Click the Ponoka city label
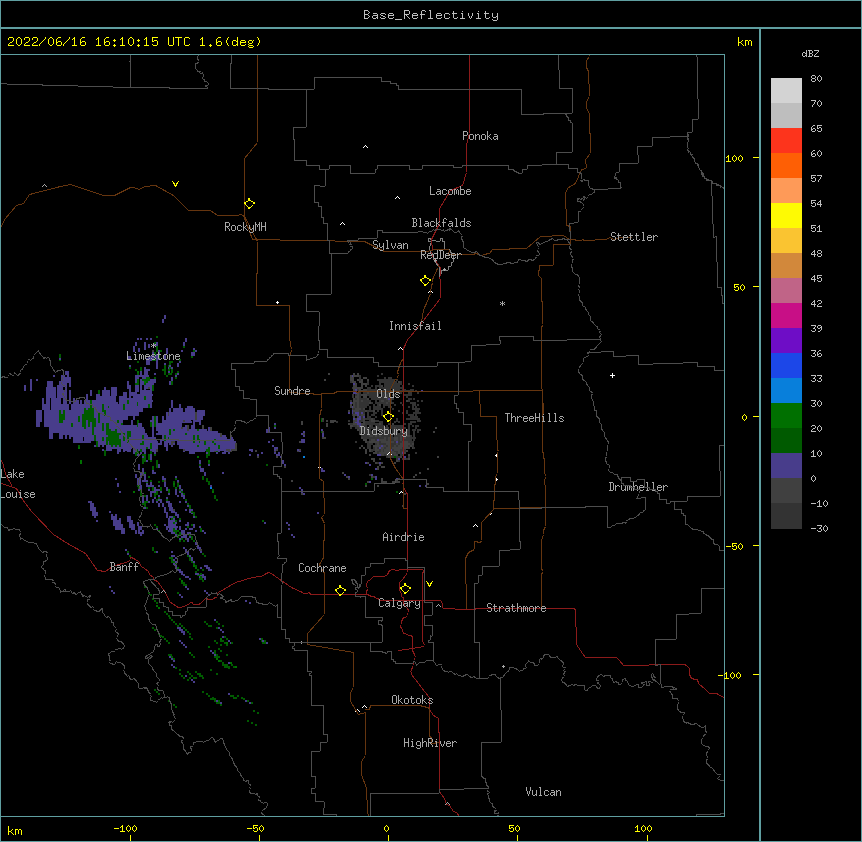This screenshot has height=842, width=862. [x=480, y=136]
